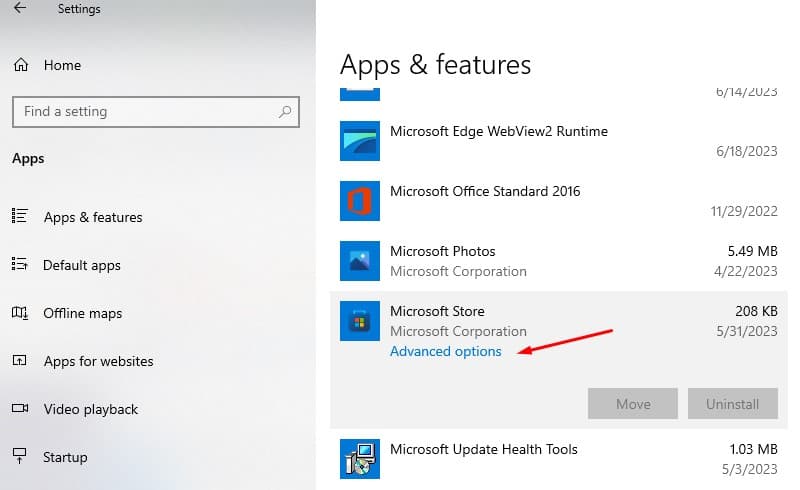Click the search magnifier icon
Viewport: 800px width, 490px height.
[x=285, y=111]
